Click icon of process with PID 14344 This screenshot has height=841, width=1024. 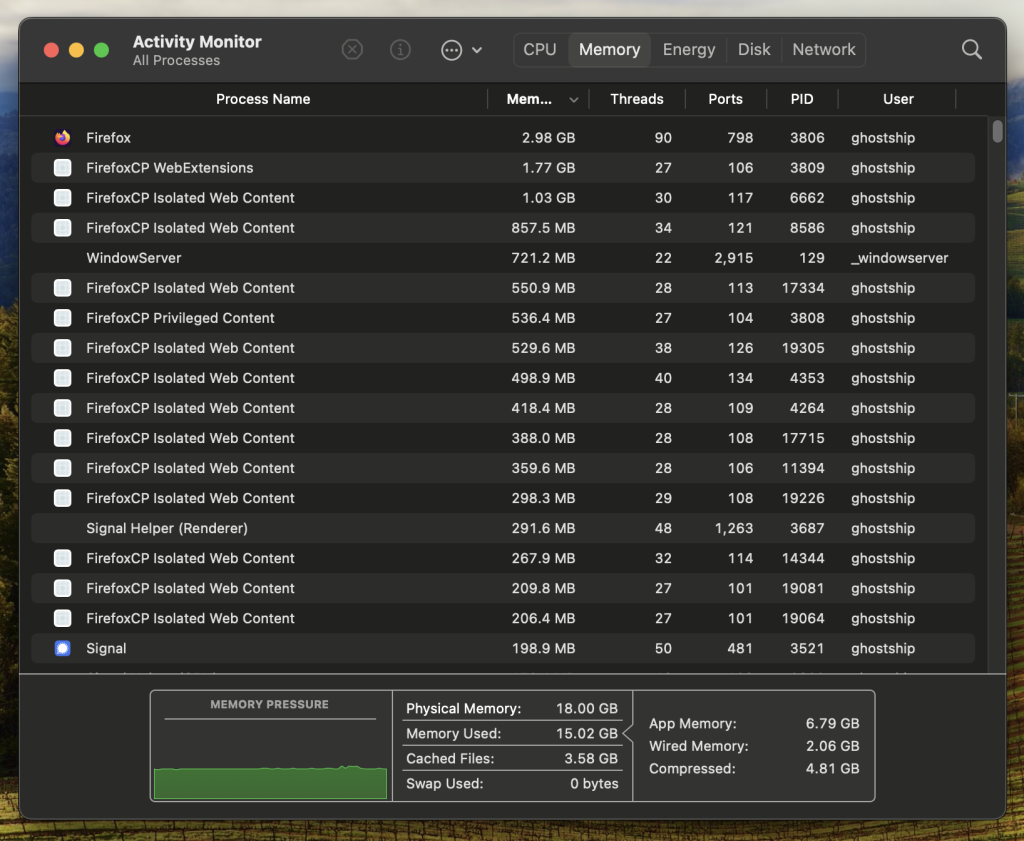tap(63, 558)
